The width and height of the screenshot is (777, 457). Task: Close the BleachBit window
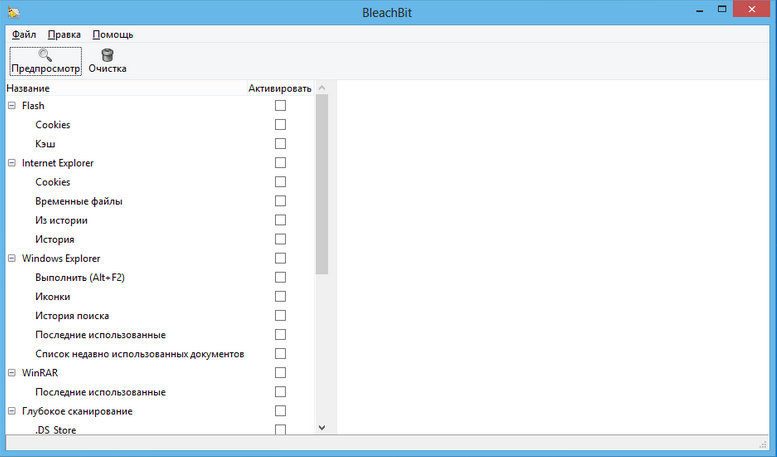click(751, 9)
